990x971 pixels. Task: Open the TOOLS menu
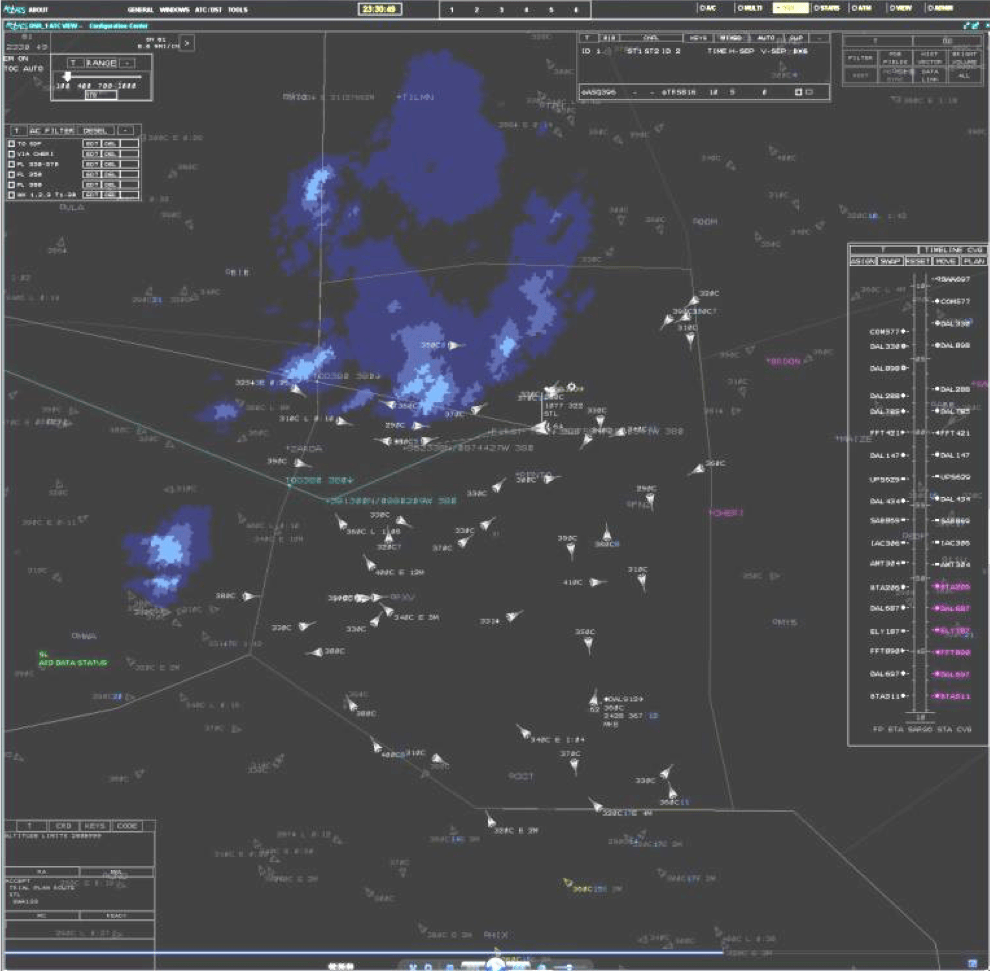[237, 9]
